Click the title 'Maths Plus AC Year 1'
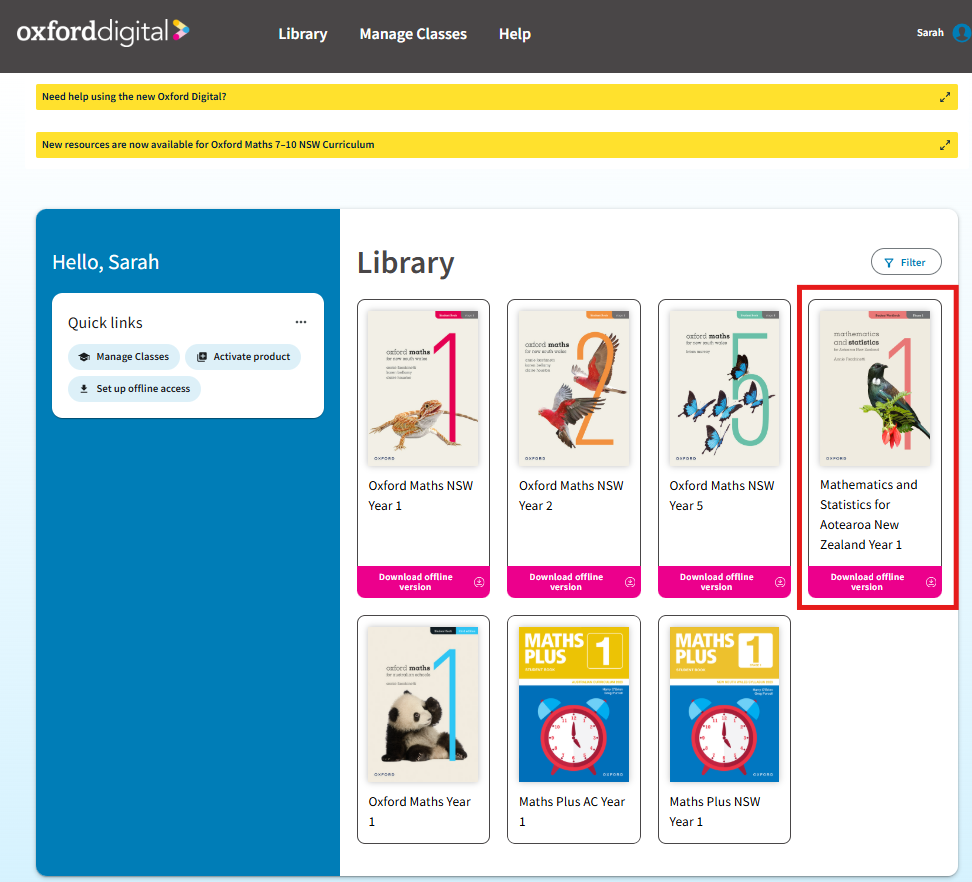Image resolution: width=972 pixels, height=882 pixels. click(572, 811)
